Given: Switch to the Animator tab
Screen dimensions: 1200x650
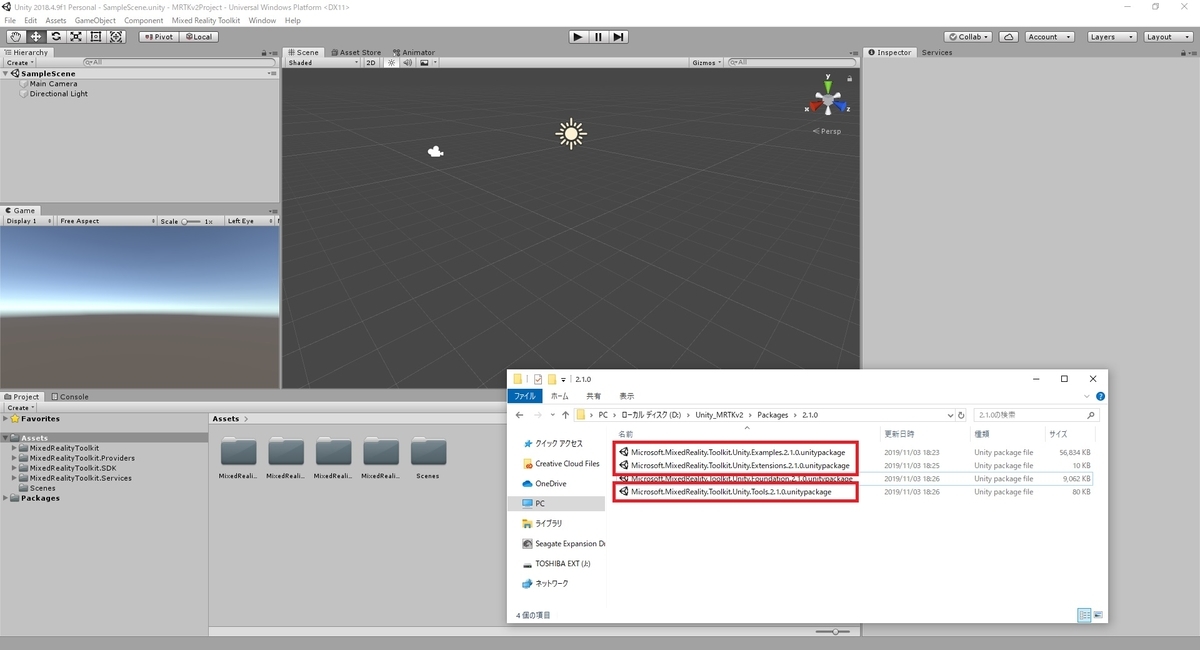Looking at the screenshot, I should [414, 52].
